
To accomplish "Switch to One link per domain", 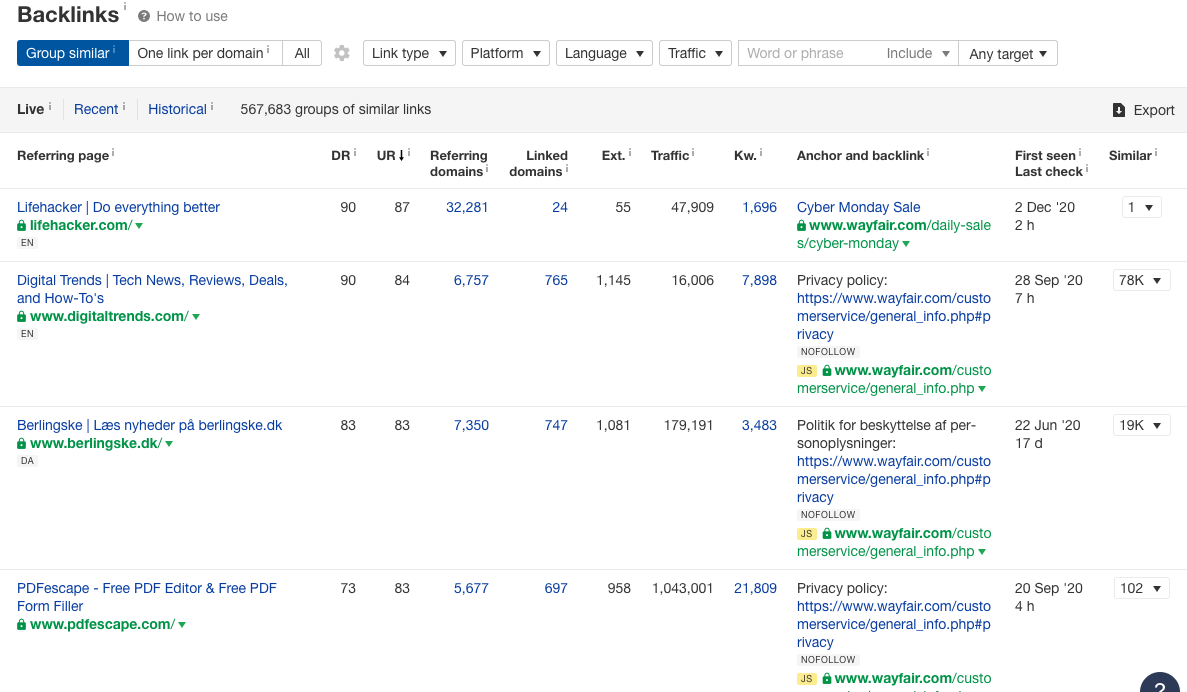I will click(x=199, y=52).
